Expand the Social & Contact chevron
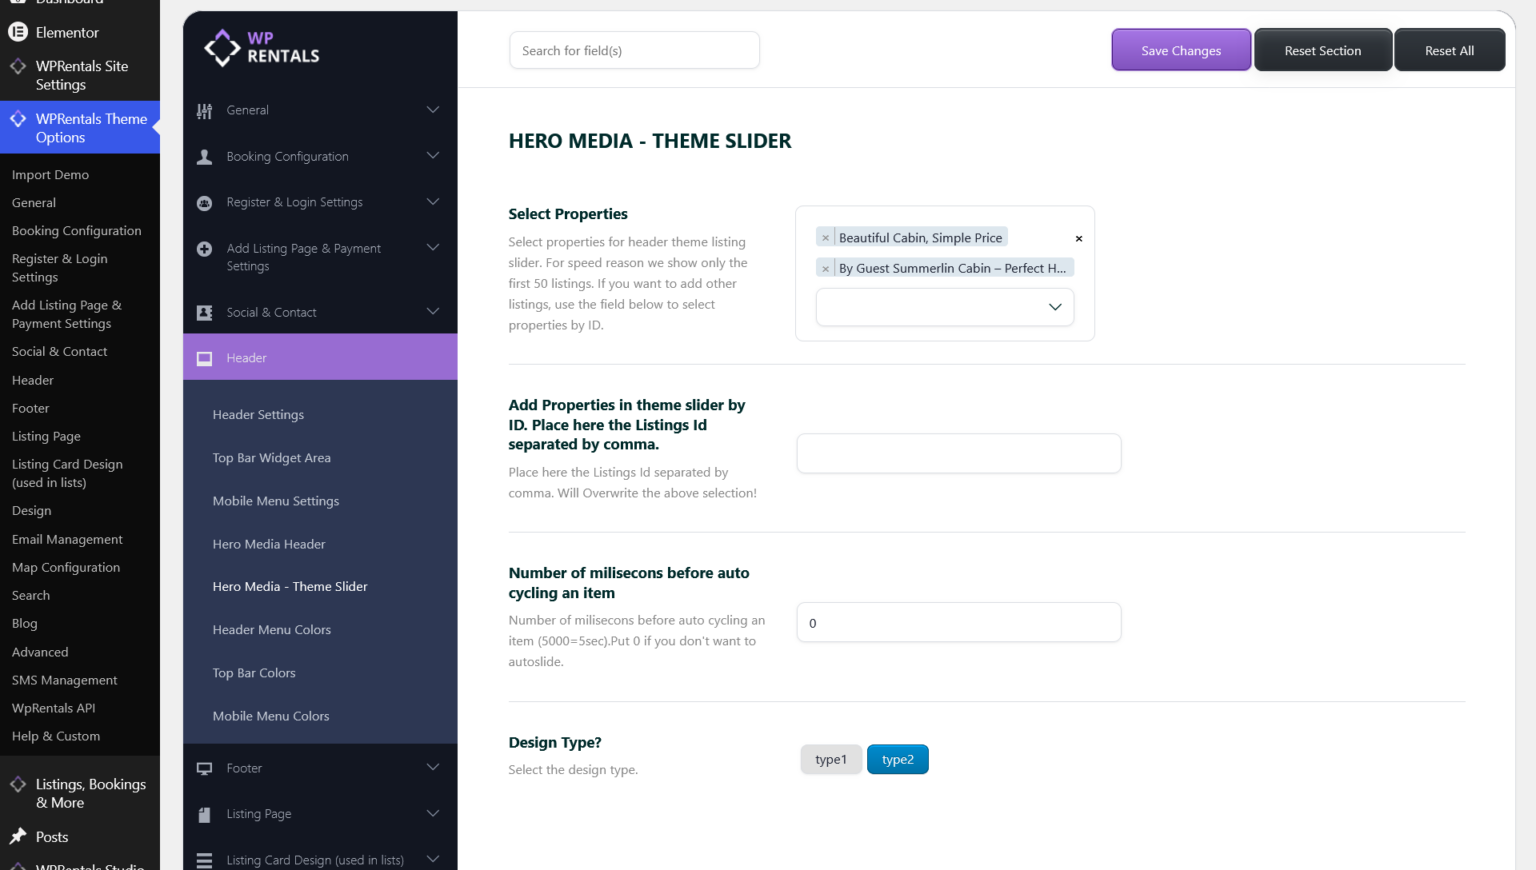 tap(433, 312)
